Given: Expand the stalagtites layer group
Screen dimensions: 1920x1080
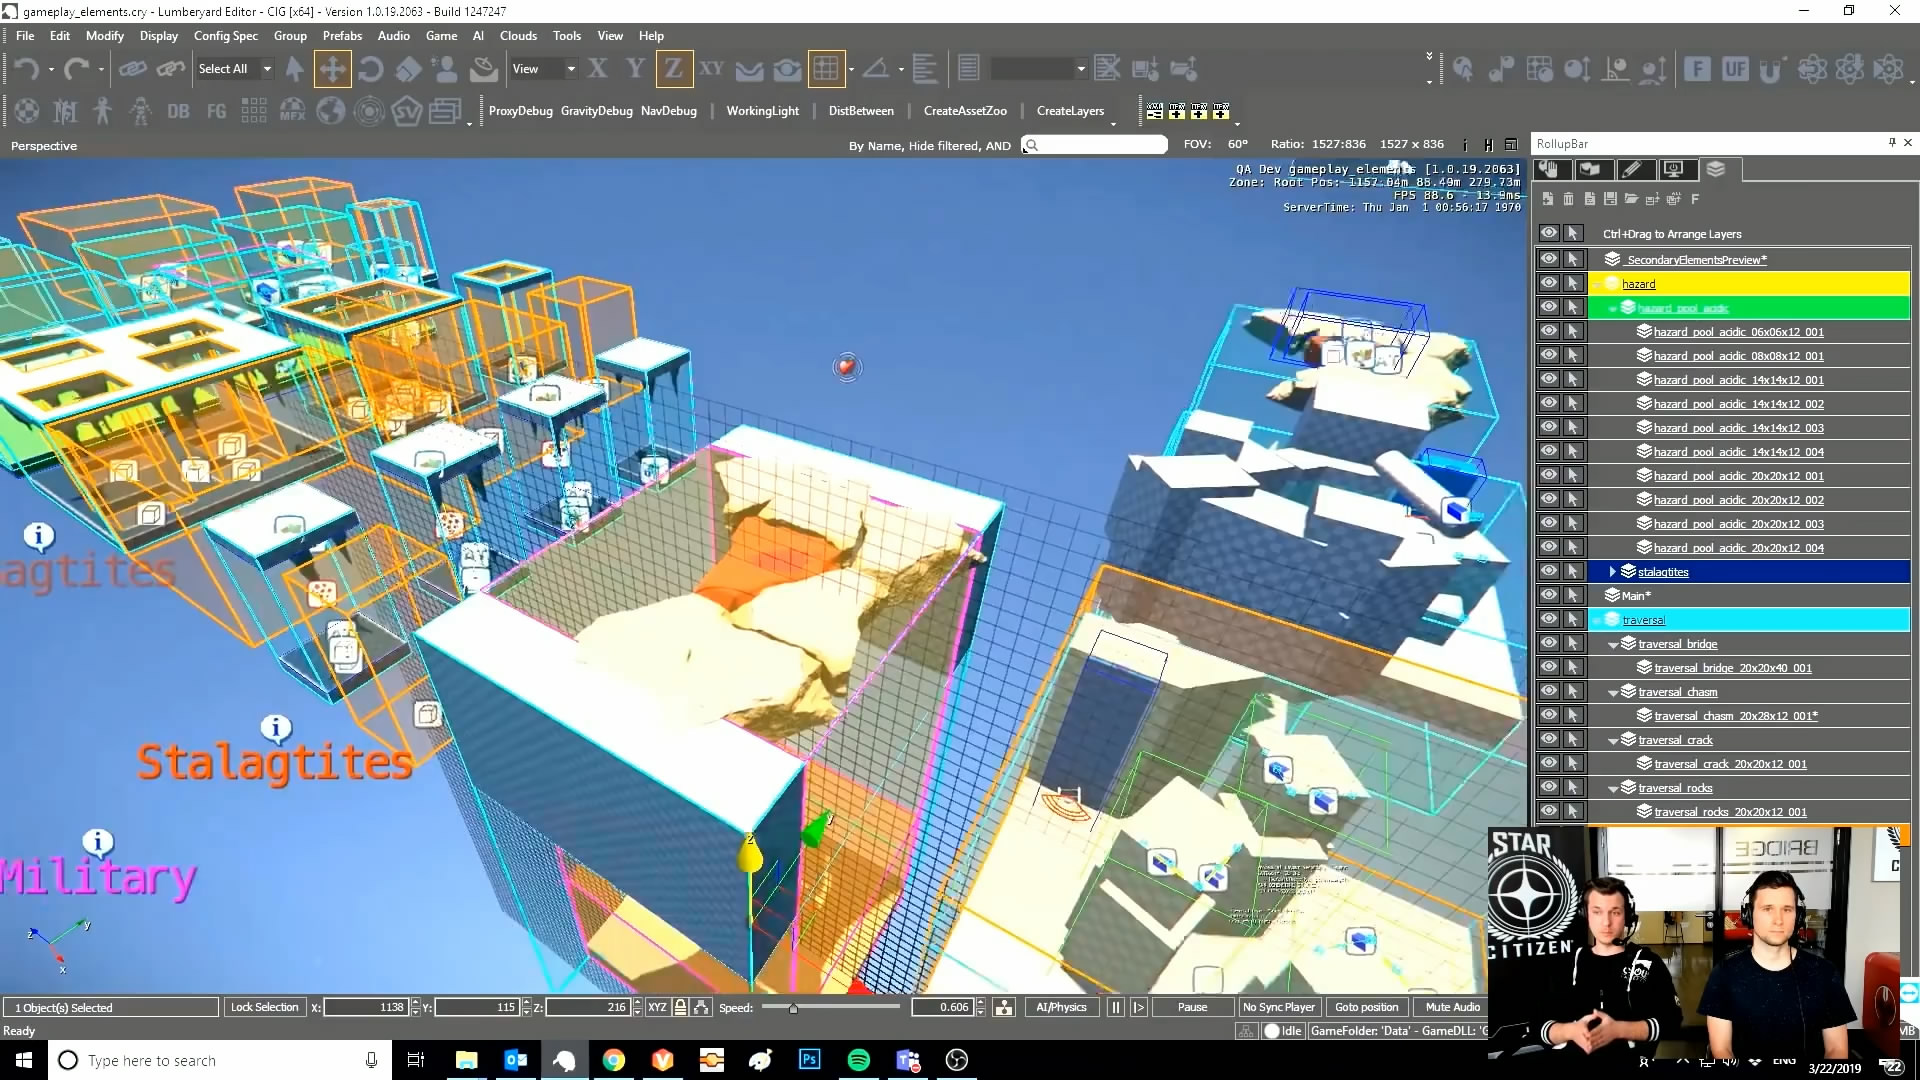Looking at the screenshot, I should point(1612,571).
